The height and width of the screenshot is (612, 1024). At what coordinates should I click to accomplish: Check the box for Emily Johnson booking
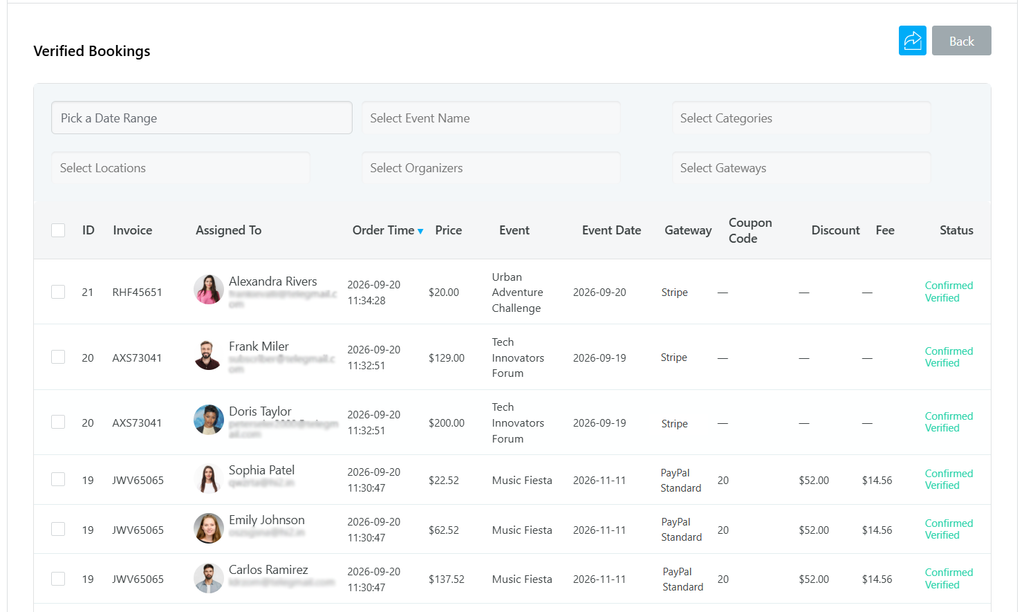point(58,528)
